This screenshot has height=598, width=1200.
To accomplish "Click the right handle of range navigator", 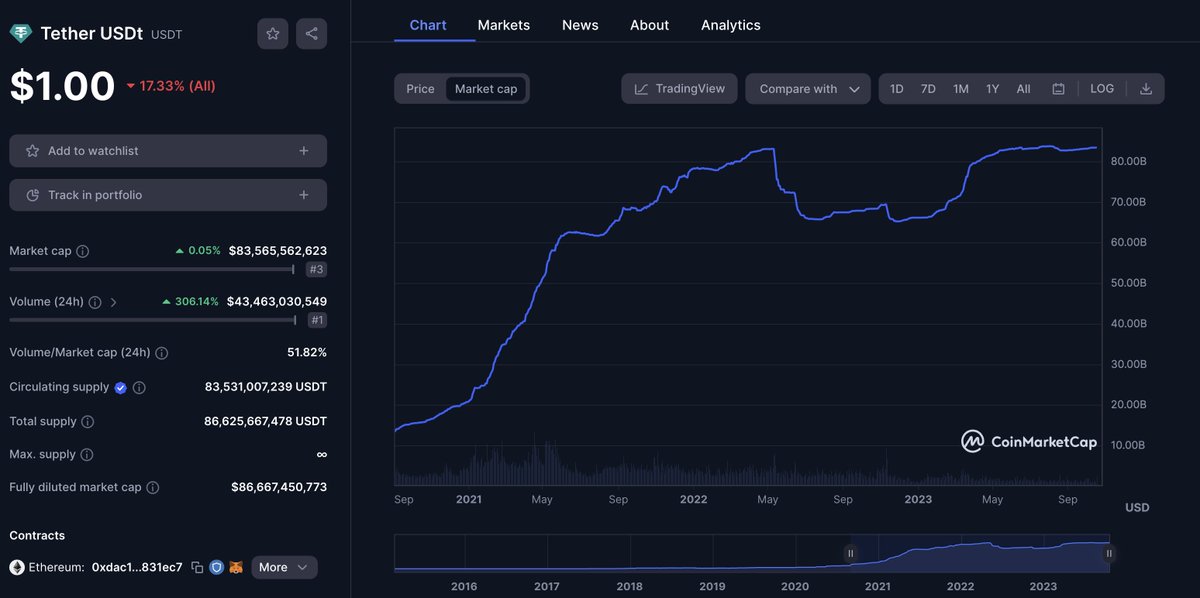I will 1109,553.
